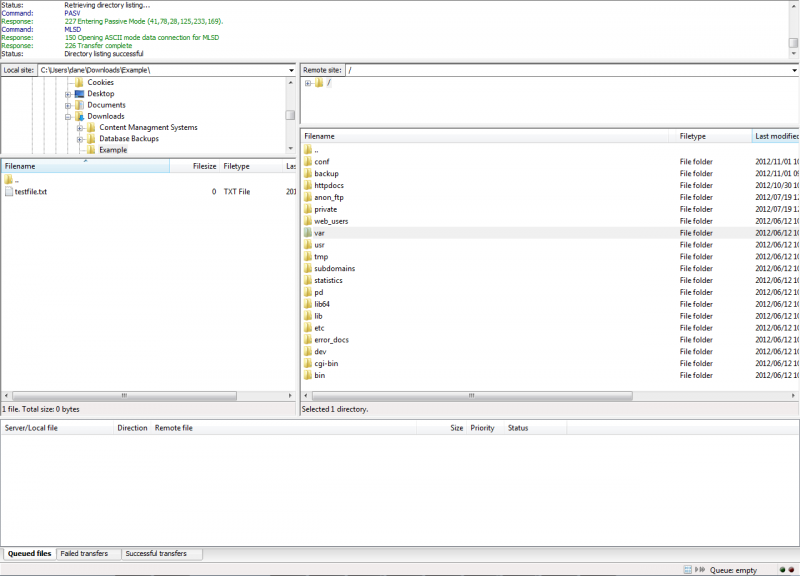Click the conf folder icon in remote list
The width and height of the screenshot is (800, 576).
(308, 162)
